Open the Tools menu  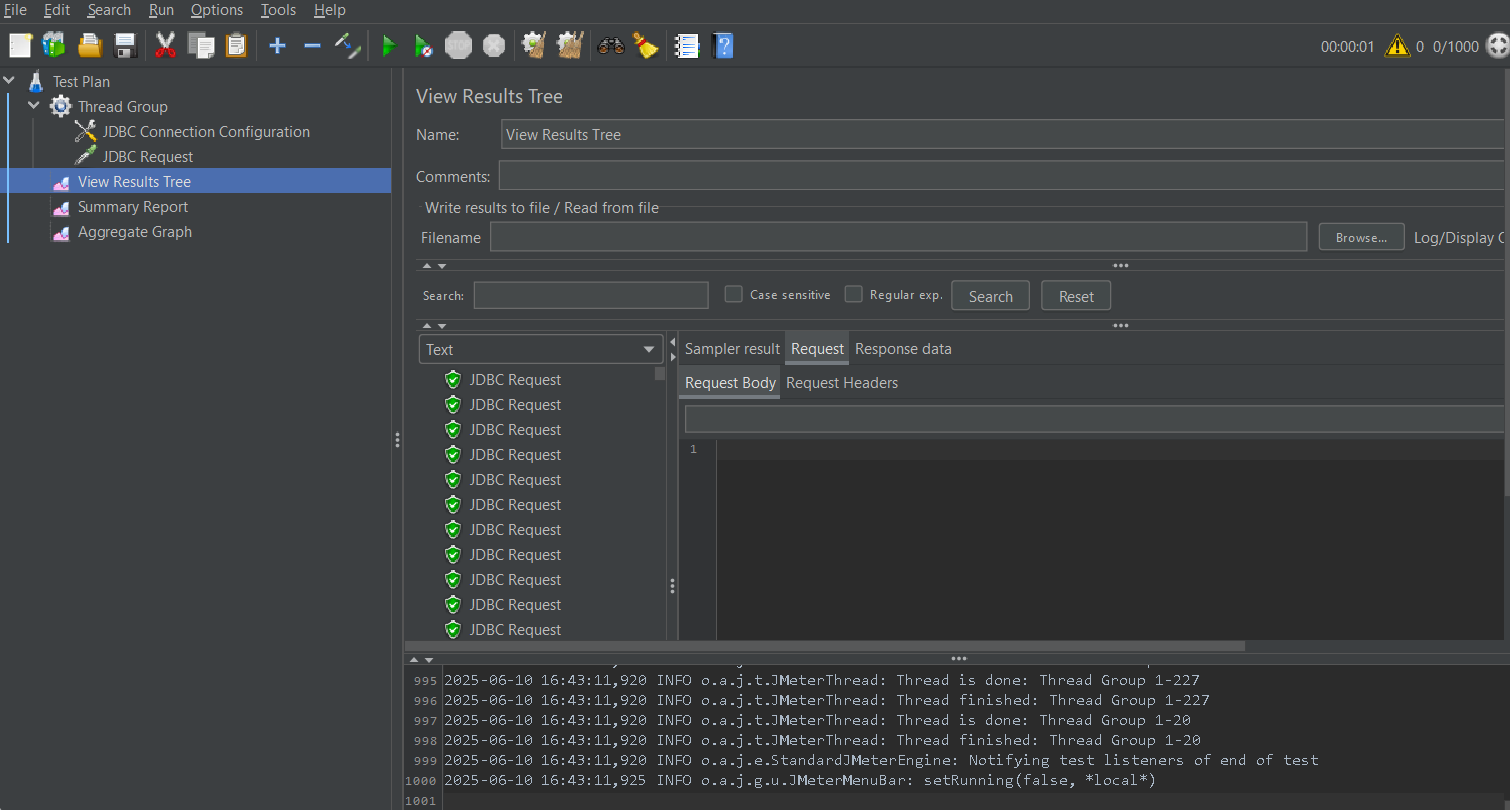tap(278, 10)
